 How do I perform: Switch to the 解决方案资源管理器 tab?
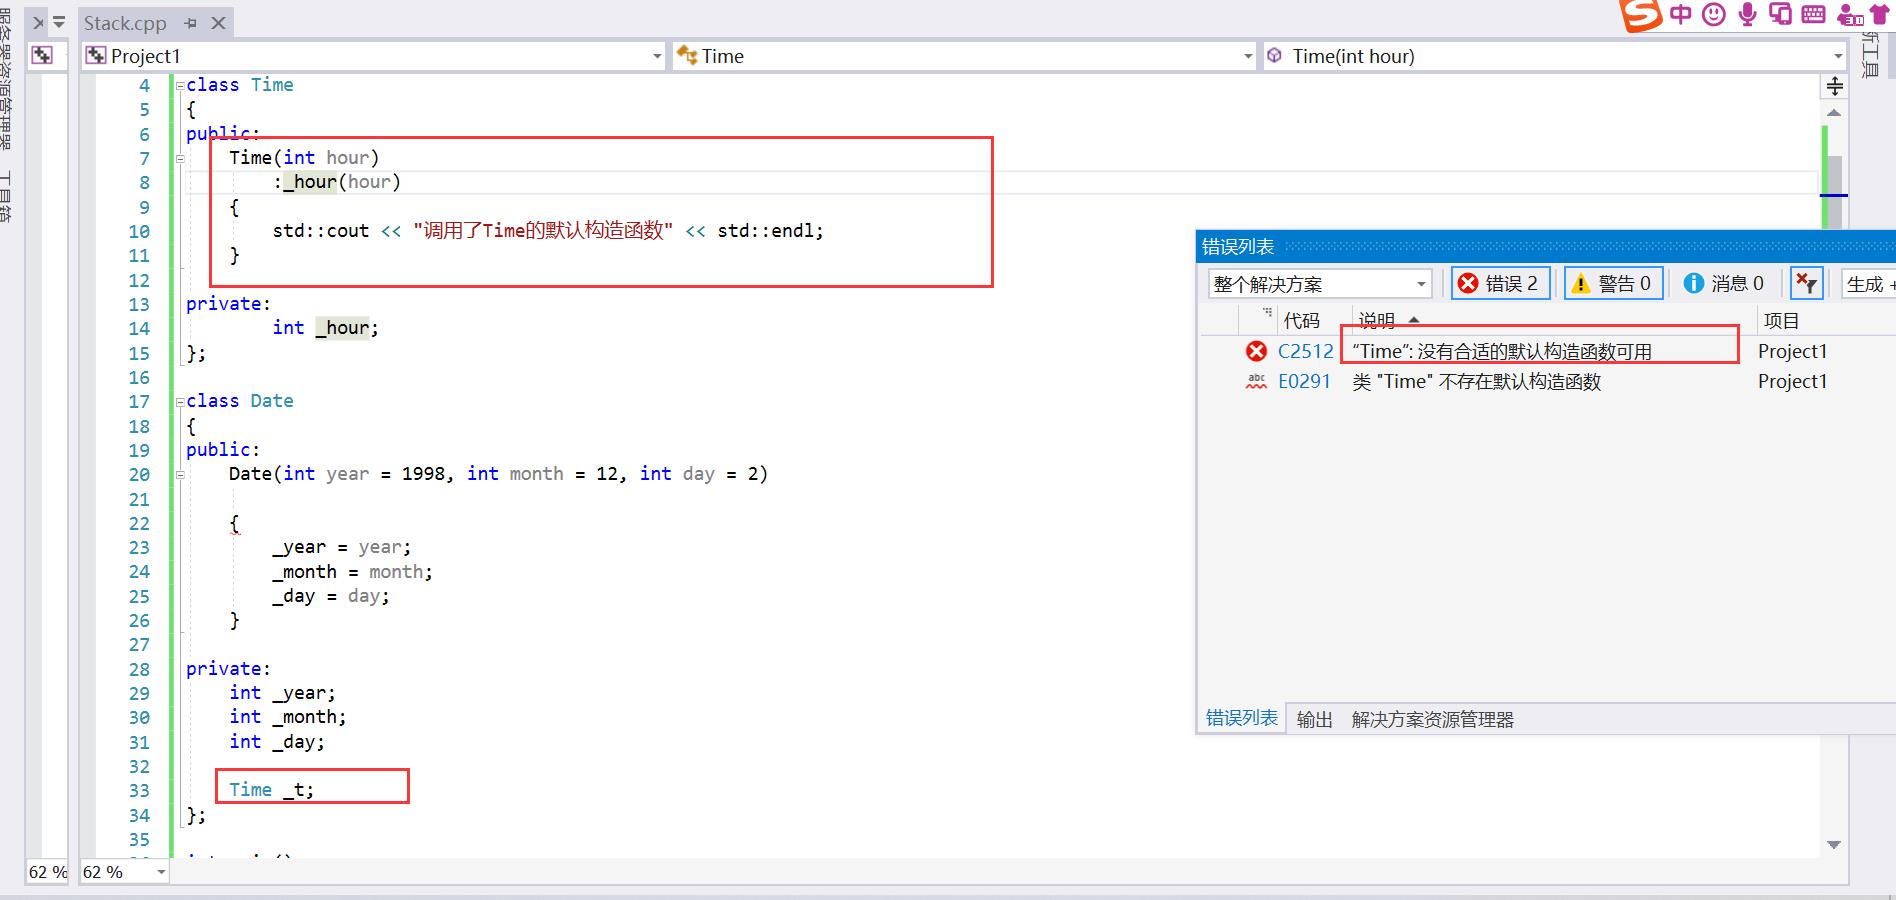(1432, 719)
